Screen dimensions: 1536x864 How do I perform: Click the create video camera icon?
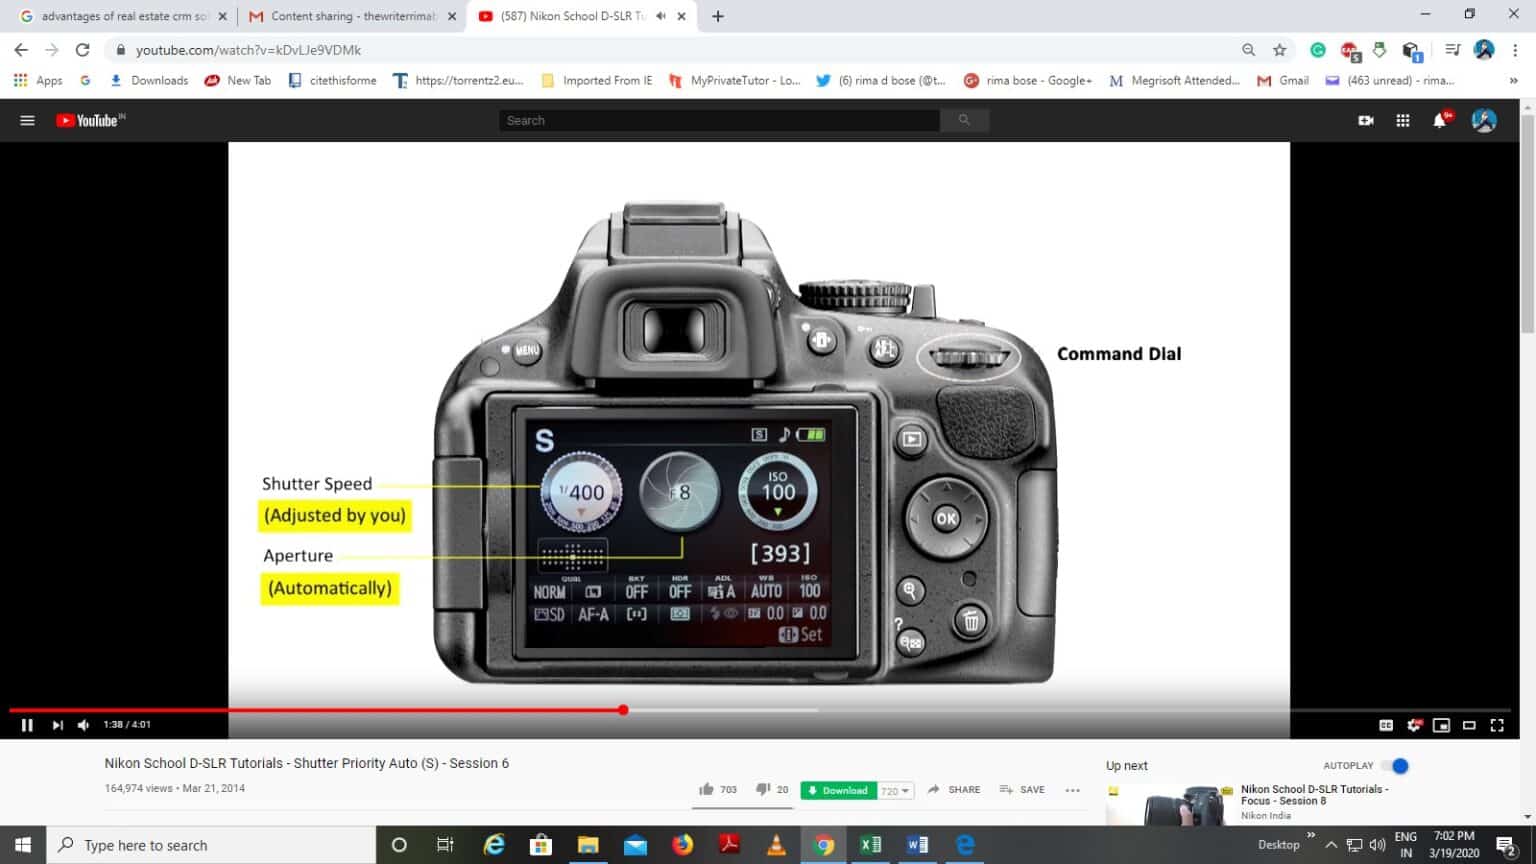[1364, 120]
